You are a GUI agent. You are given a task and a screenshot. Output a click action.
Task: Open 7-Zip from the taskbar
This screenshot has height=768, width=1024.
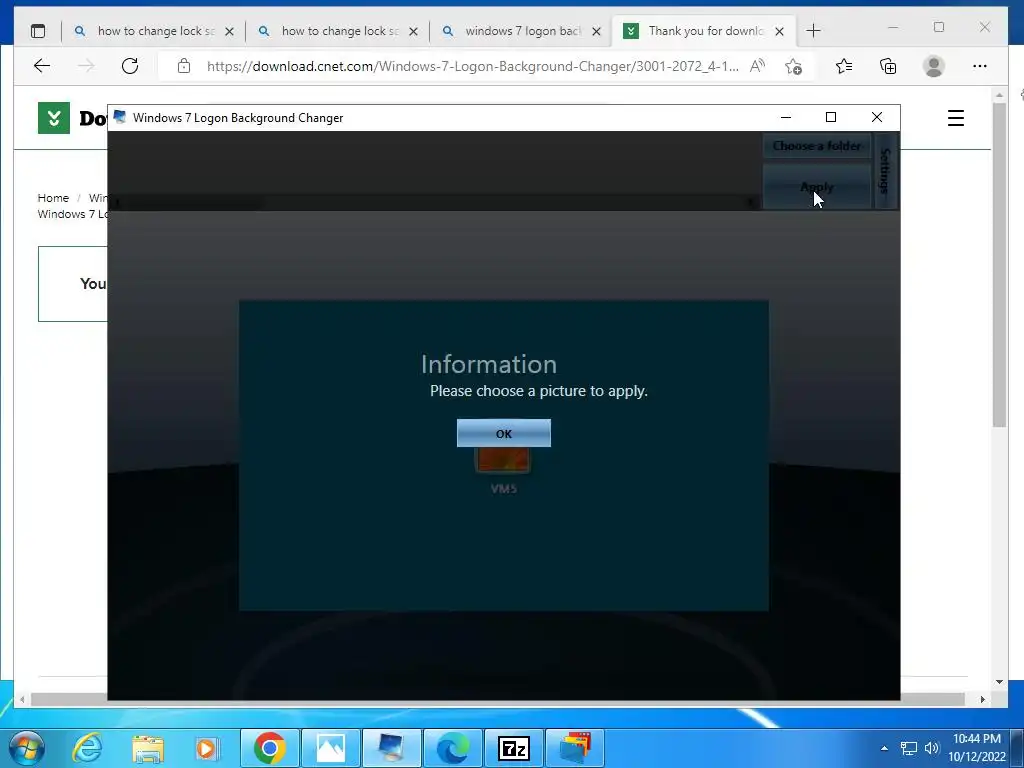click(x=514, y=748)
